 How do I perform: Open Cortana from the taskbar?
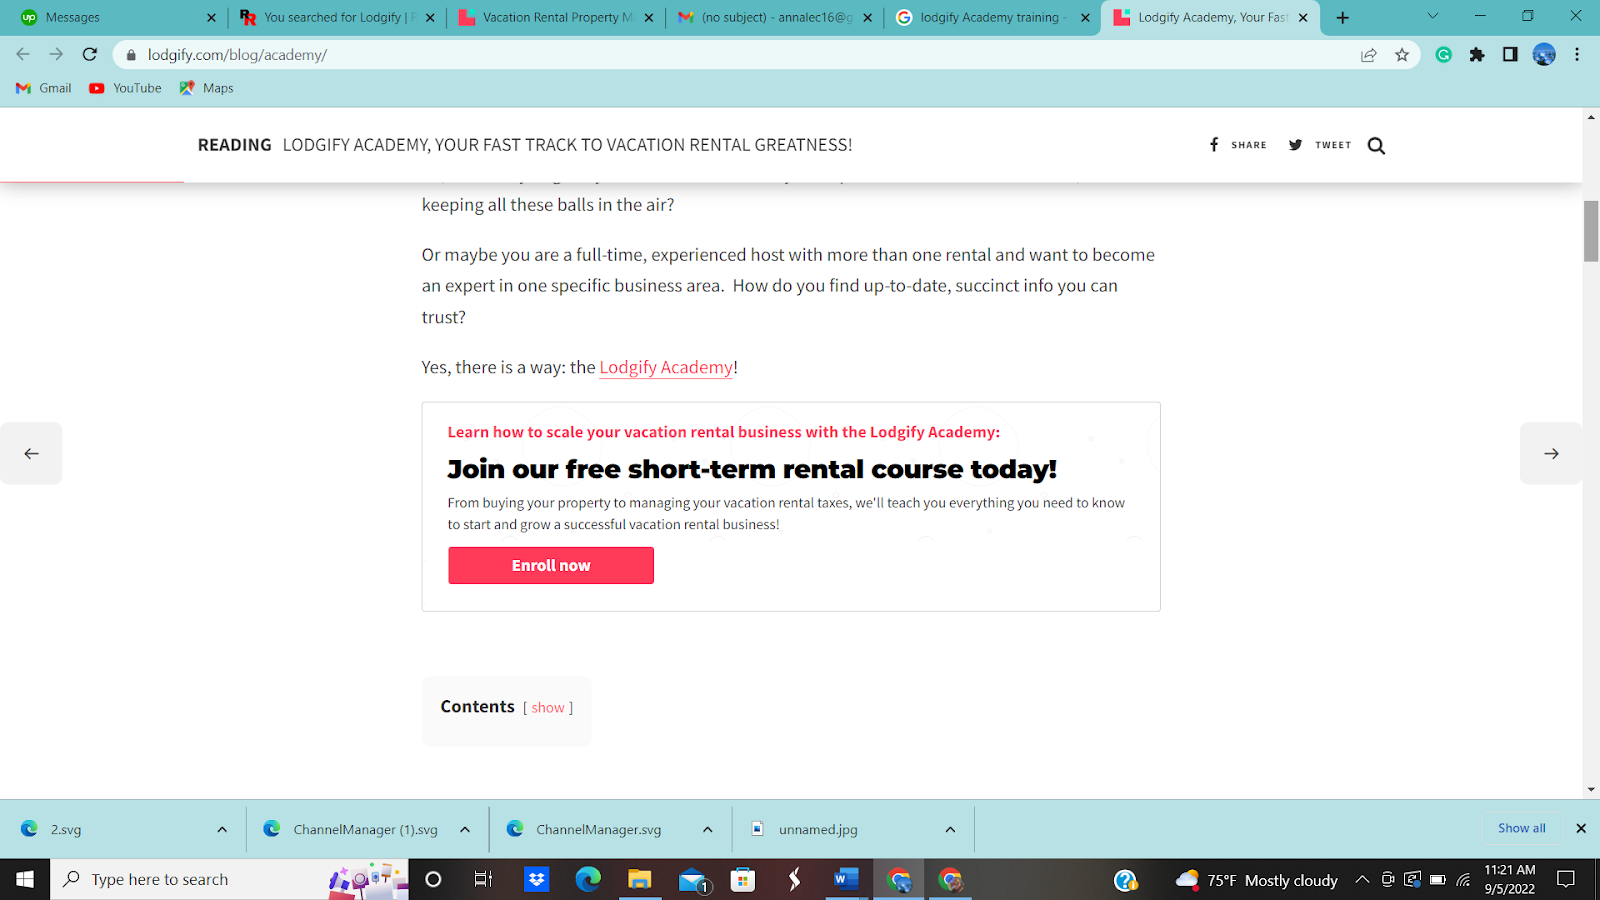[433, 879]
